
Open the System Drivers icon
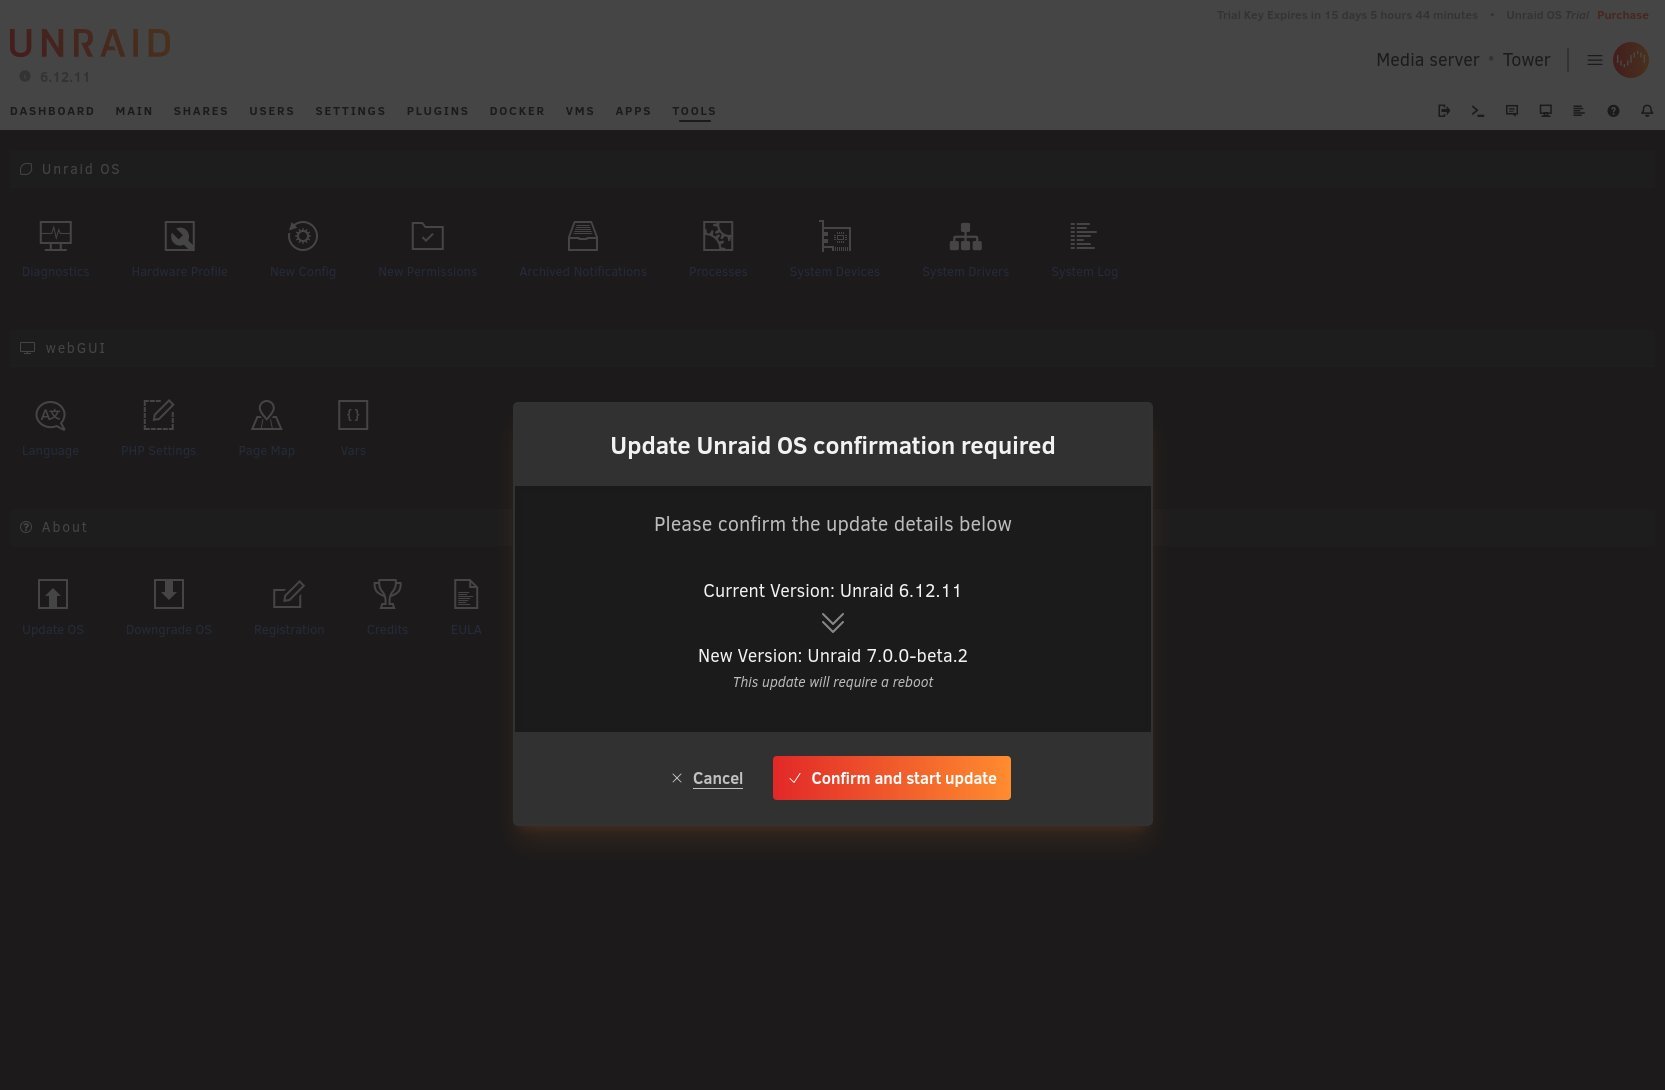965,236
